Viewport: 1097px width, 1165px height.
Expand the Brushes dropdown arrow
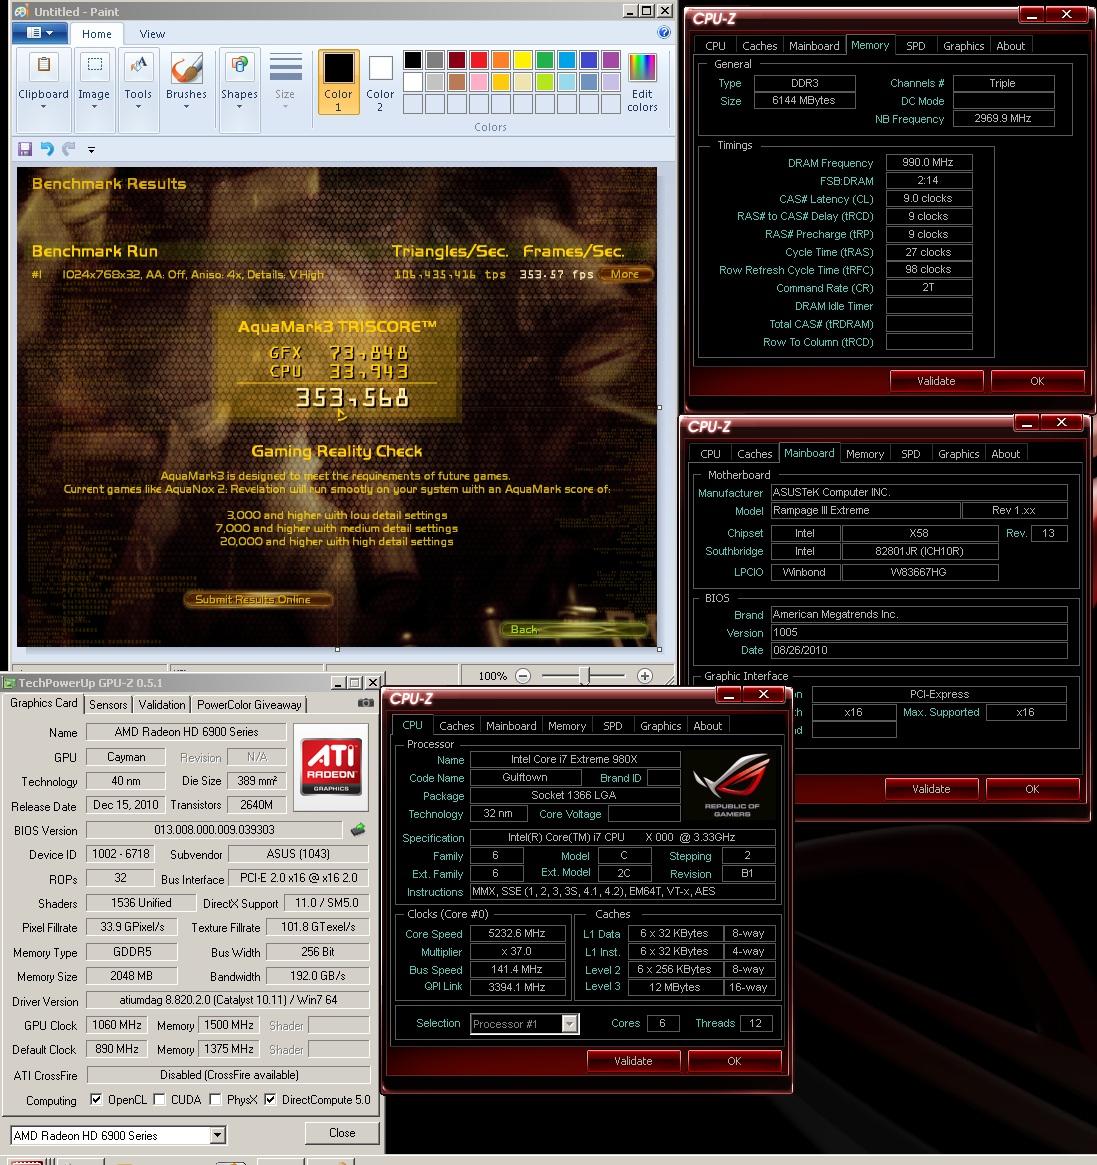(186, 107)
